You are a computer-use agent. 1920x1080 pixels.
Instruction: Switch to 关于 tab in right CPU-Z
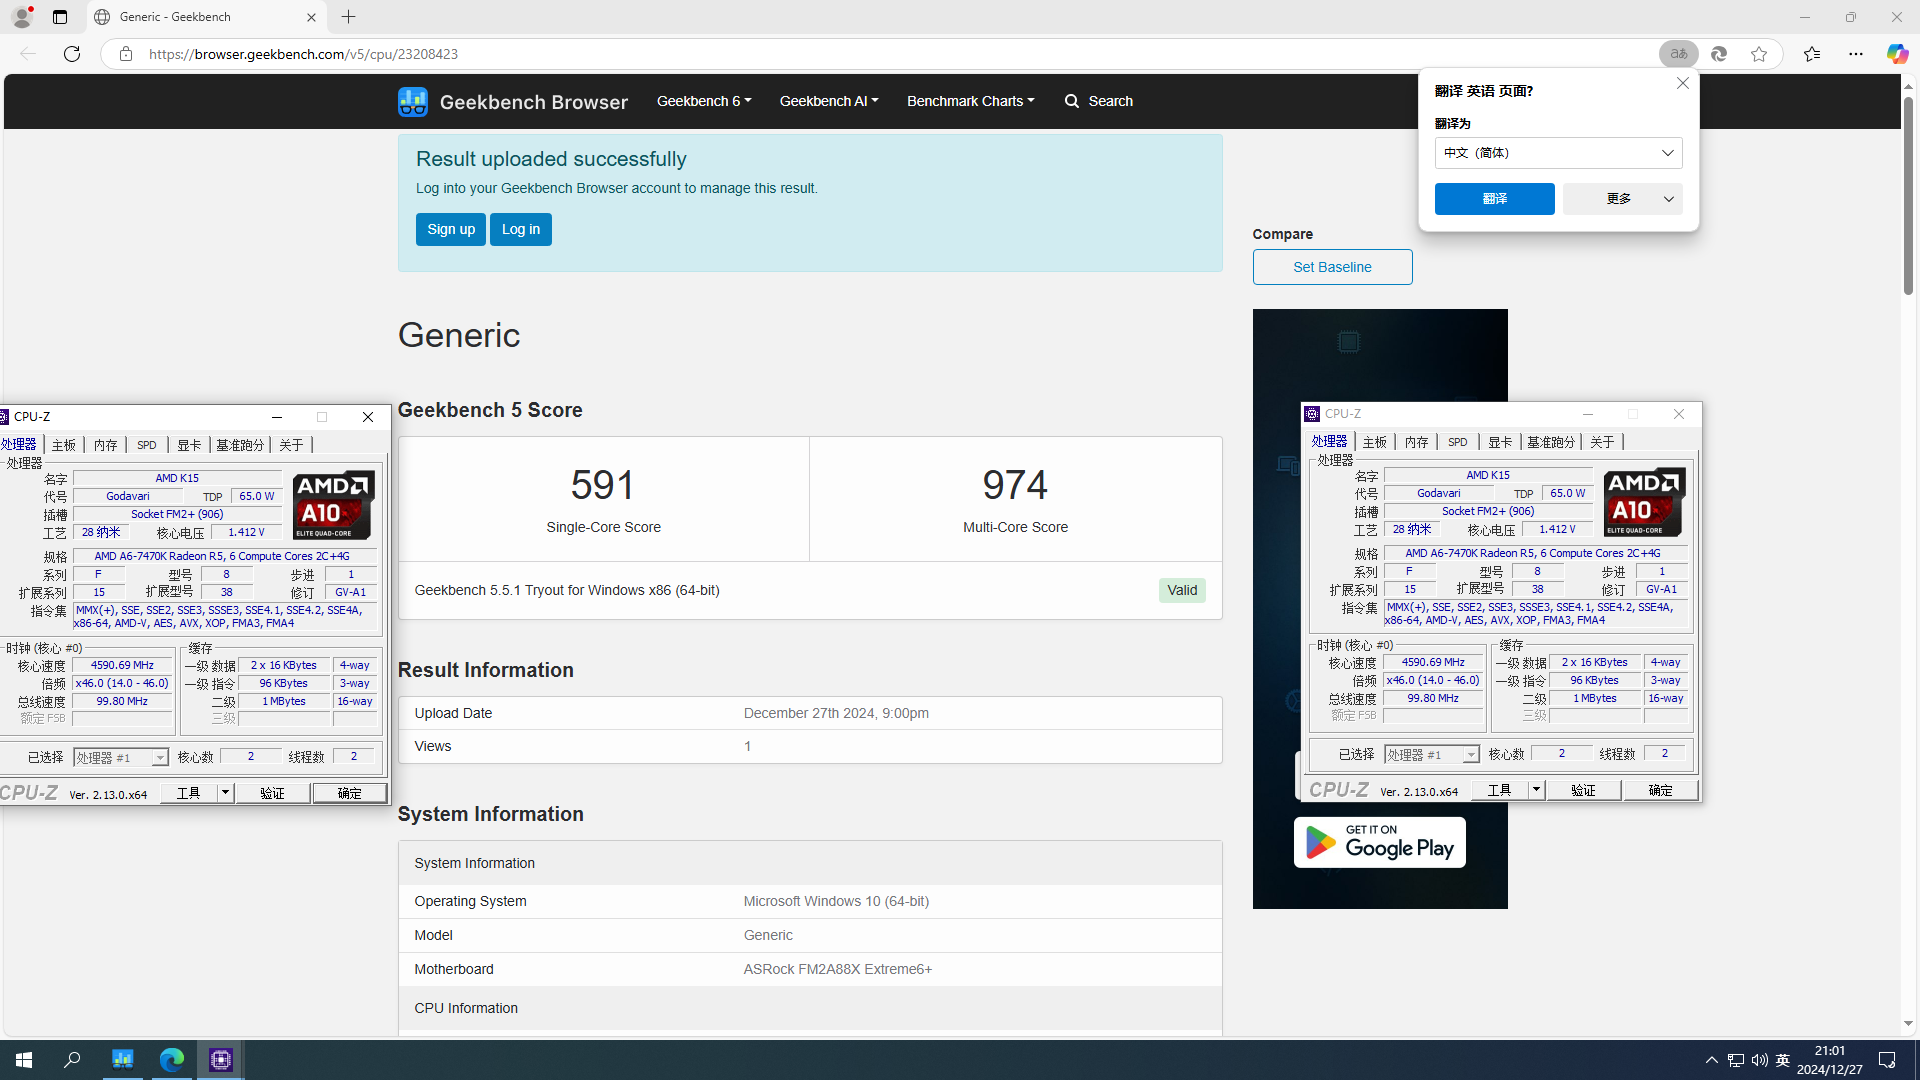[1602, 442]
